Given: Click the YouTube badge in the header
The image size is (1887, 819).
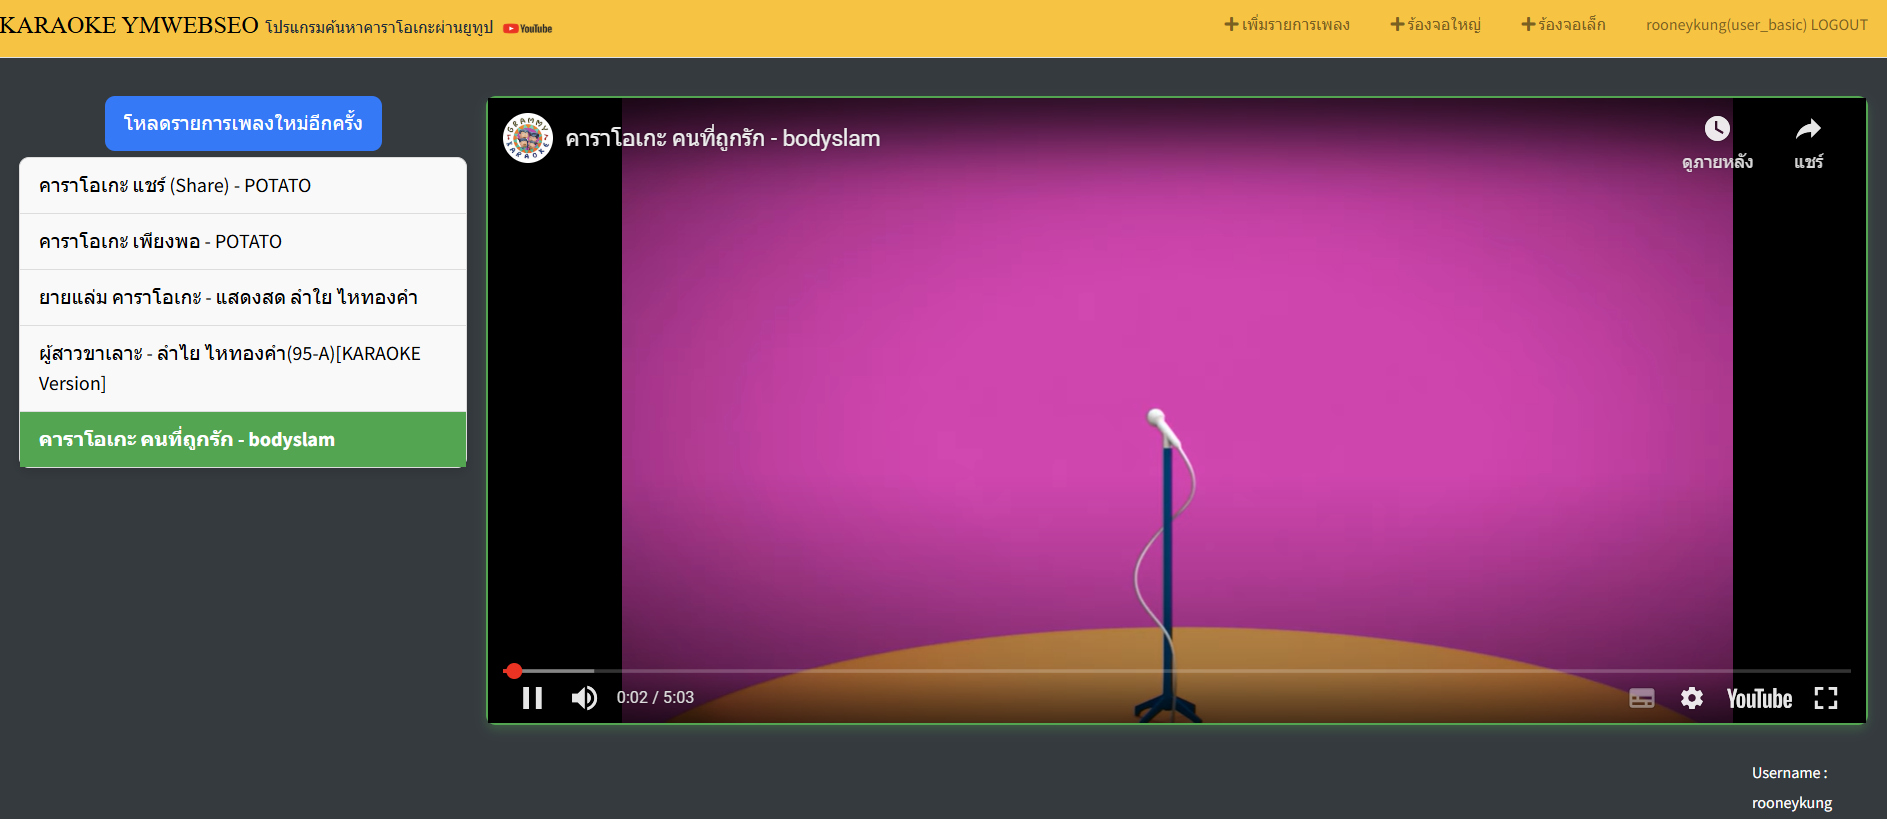Looking at the screenshot, I should coord(528,29).
